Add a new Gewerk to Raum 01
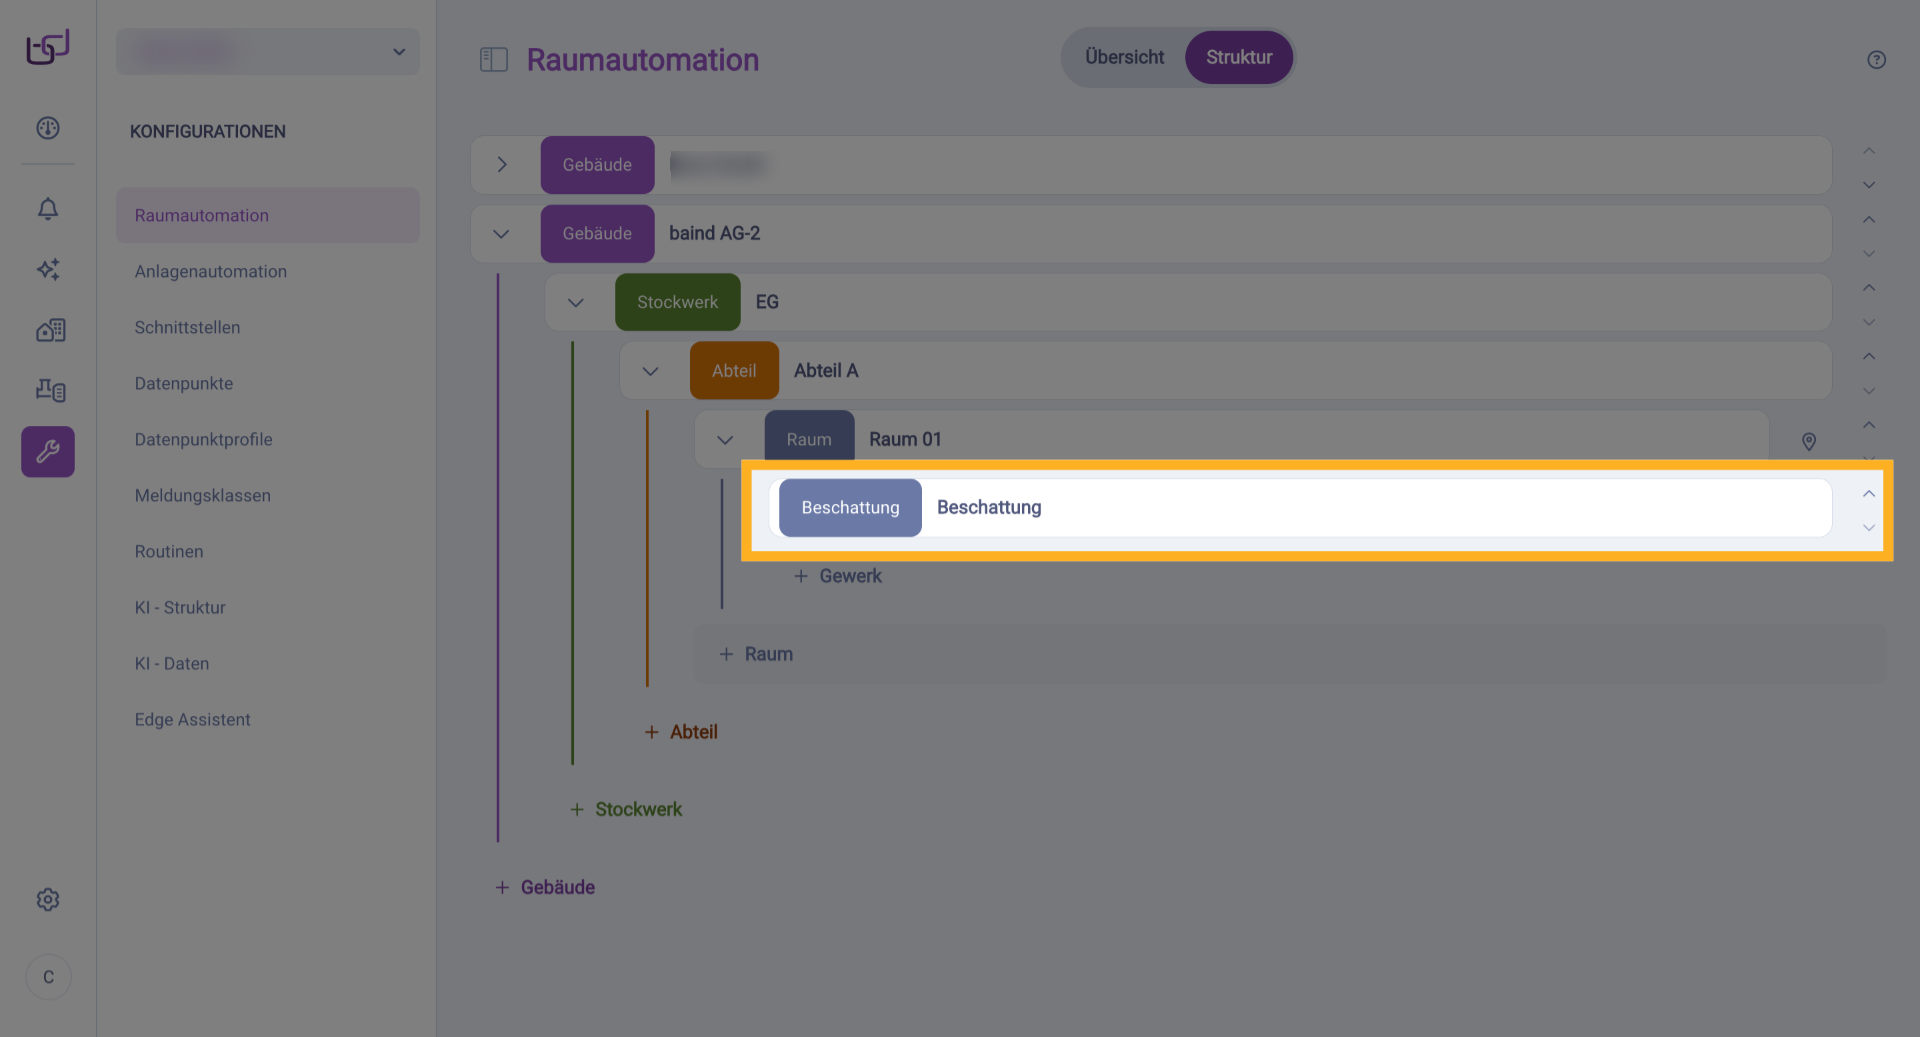This screenshot has width=1920, height=1037. coord(838,576)
